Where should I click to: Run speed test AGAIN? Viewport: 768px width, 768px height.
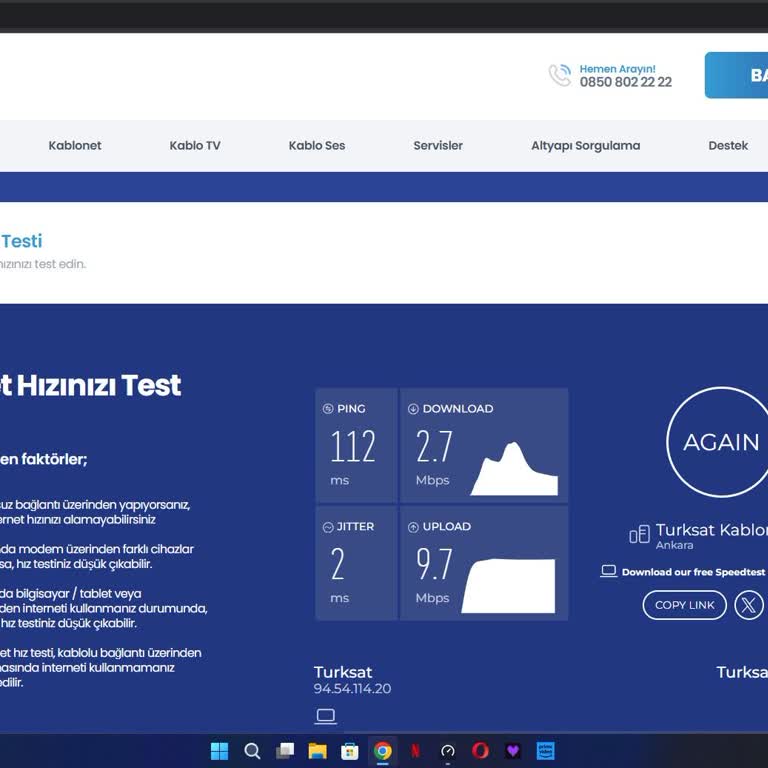(721, 442)
